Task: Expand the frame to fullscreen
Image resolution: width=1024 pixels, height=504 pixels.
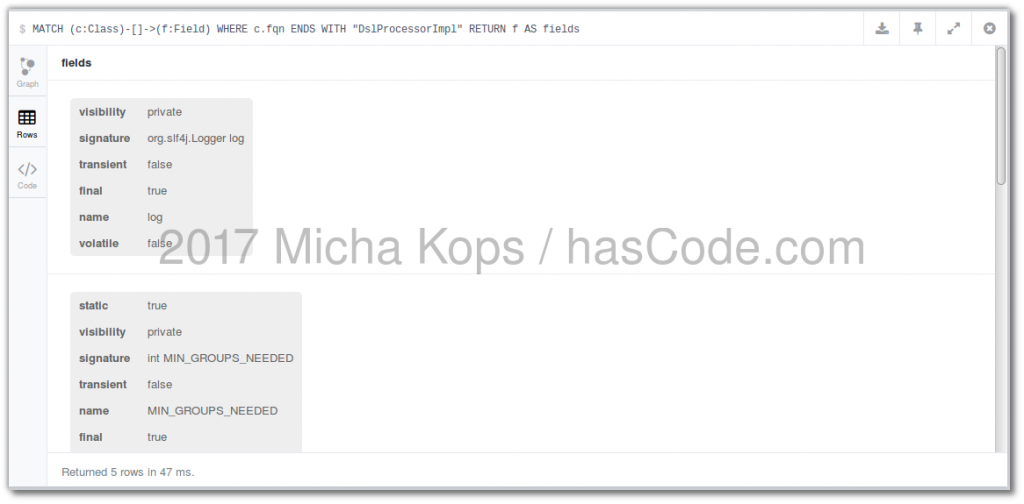Action: [x=954, y=29]
